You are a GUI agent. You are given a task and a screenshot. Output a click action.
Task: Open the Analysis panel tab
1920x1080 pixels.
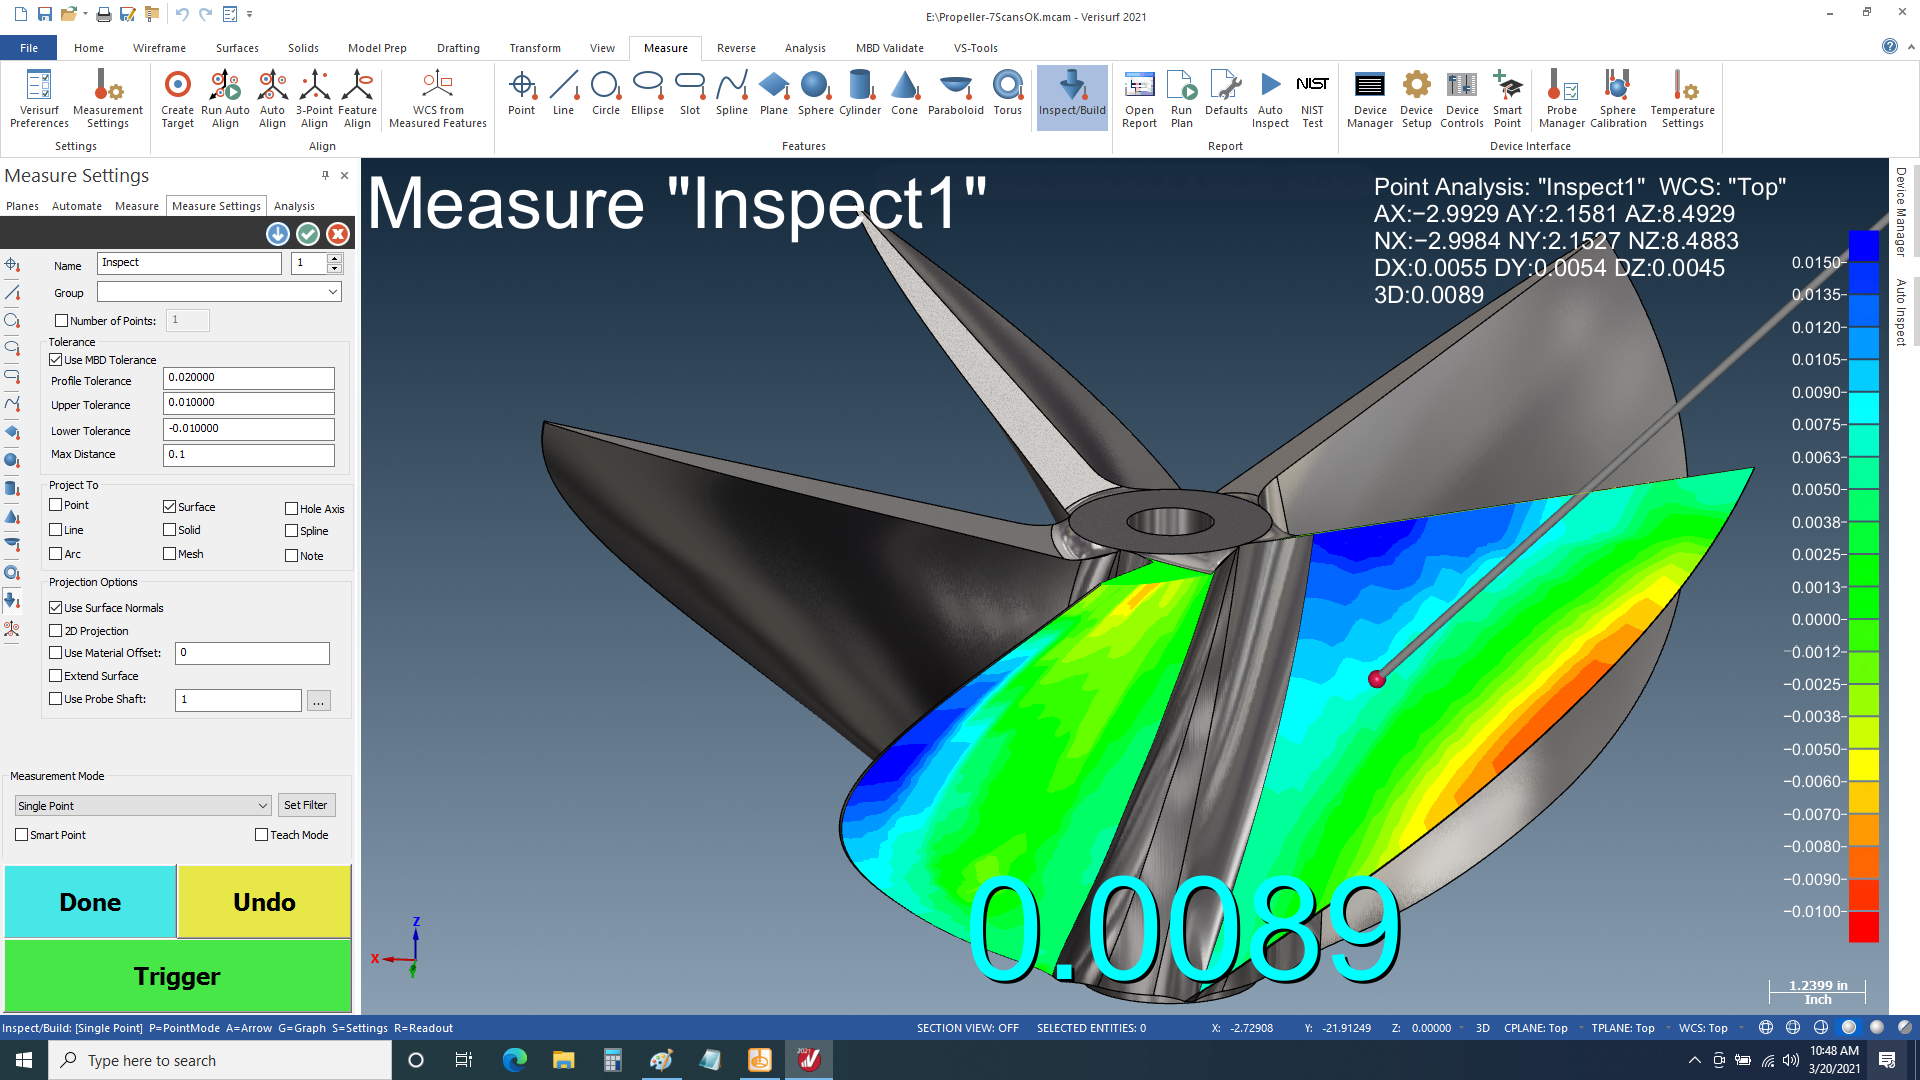pyautogui.click(x=294, y=206)
